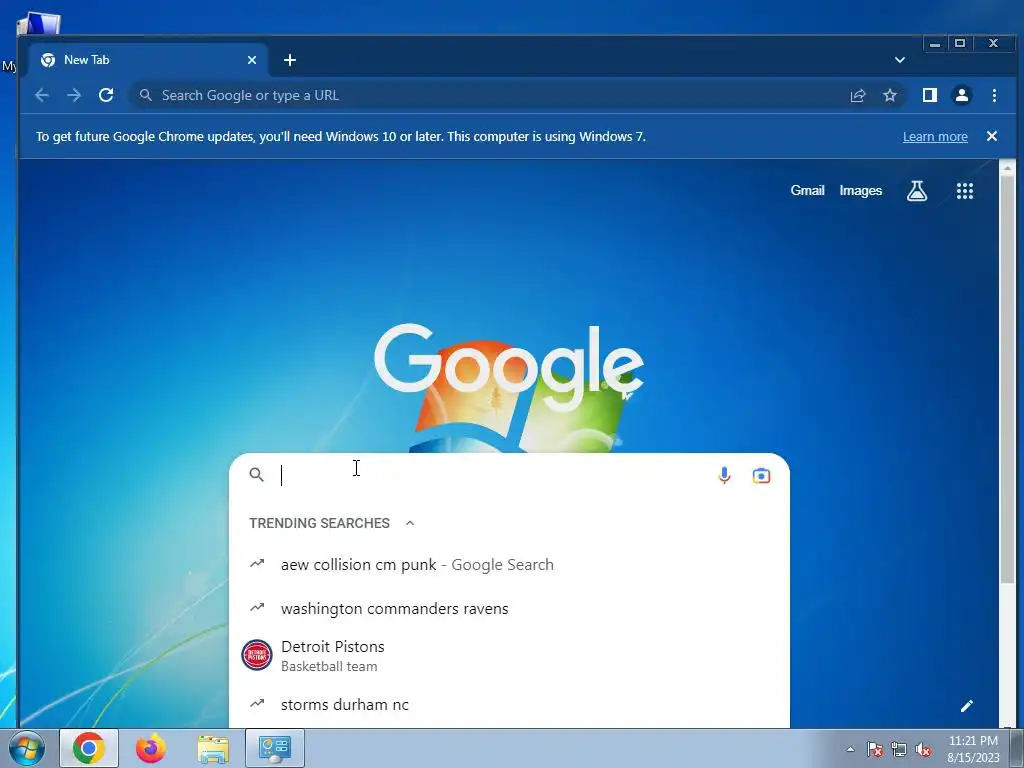Click the search magnifier in search box
The width and height of the screenshot is (1024, 768).
pos(257,475)
